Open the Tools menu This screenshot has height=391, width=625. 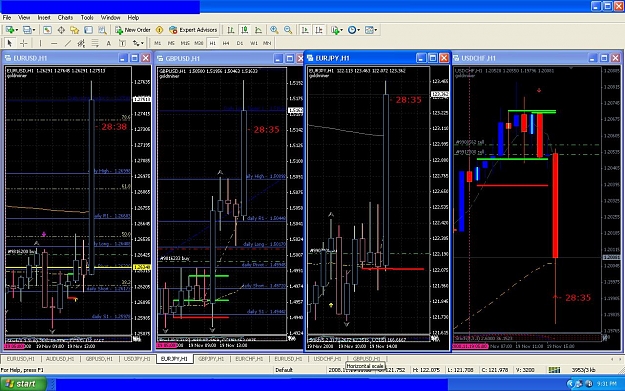87,18
